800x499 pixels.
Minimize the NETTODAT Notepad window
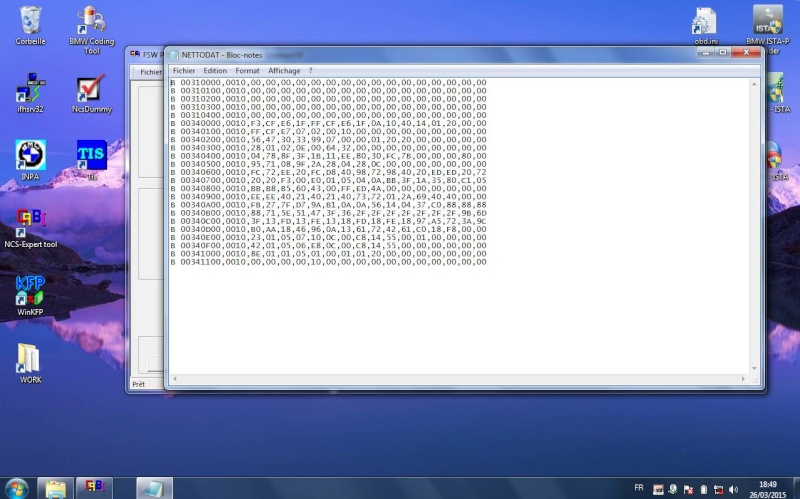click(x=706, y=53)
